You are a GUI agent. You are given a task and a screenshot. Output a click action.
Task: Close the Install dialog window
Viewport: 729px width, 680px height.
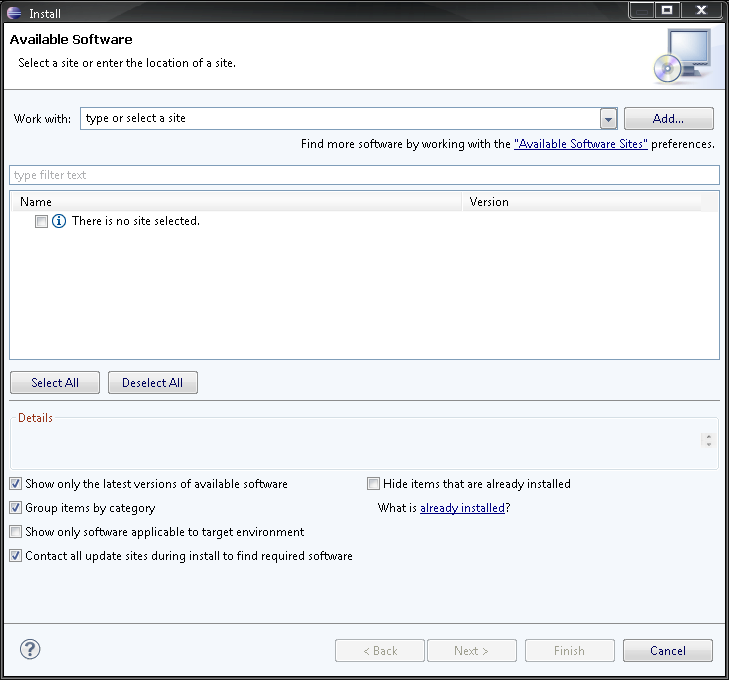point(701,10)
